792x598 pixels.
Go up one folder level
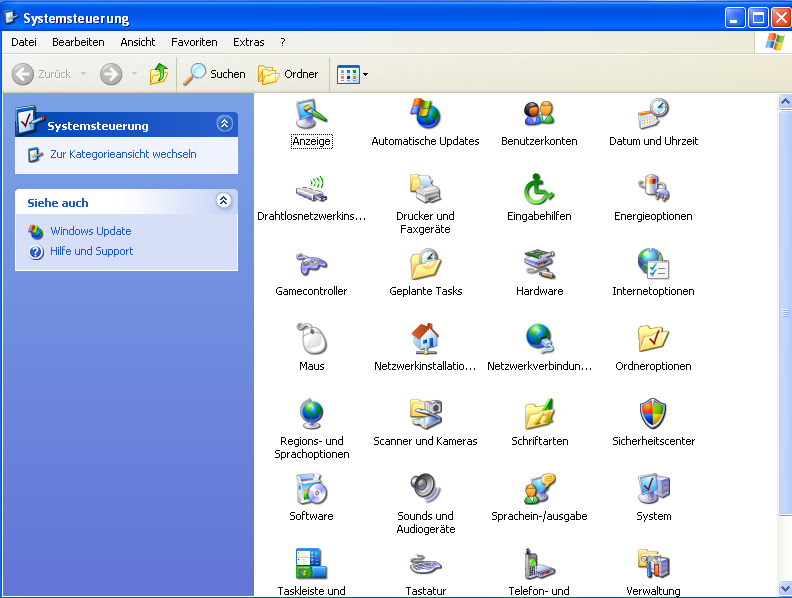click(x=159, y=74)
